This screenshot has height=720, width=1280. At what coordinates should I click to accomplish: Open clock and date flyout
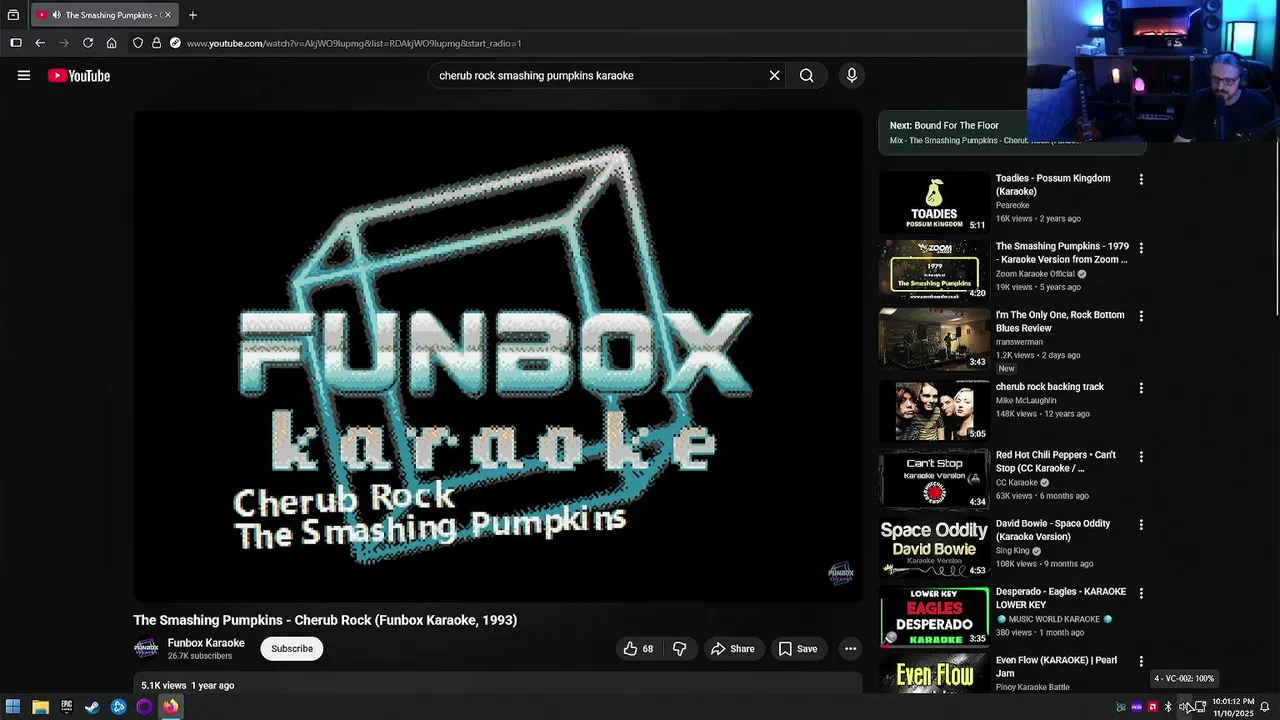[1233, 707]
